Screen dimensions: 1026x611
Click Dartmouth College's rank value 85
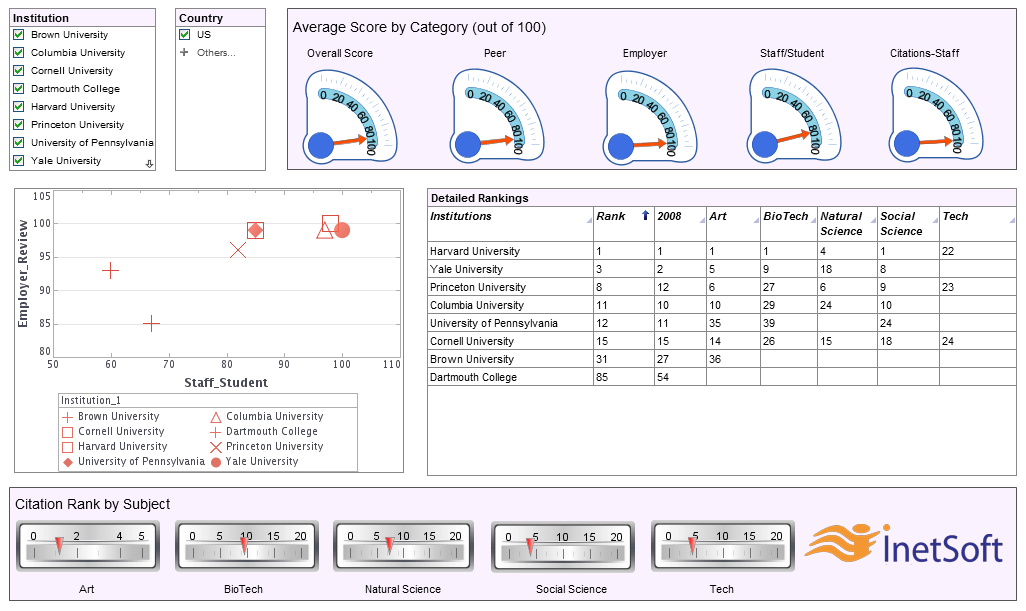(x=602, y=377)
